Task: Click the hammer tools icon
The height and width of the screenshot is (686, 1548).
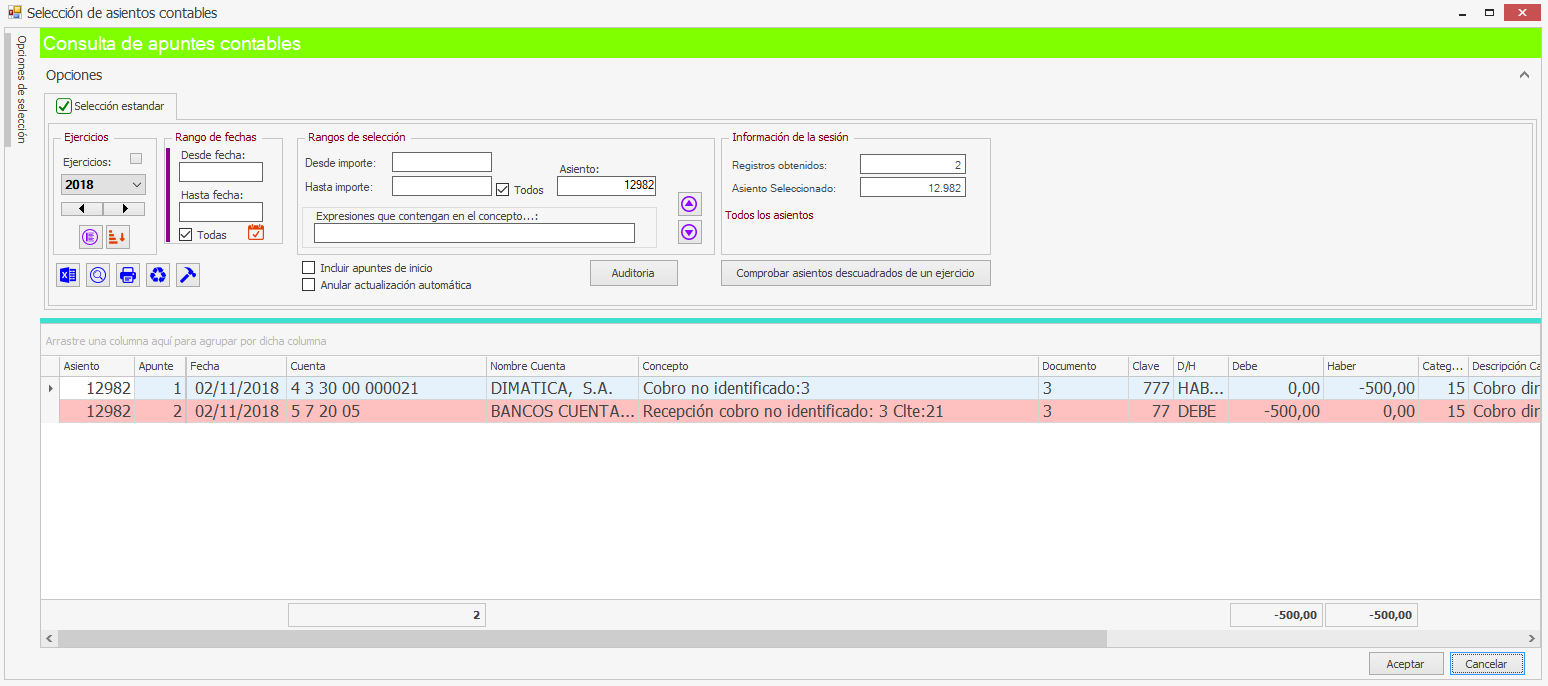Action: coord(188,275)
